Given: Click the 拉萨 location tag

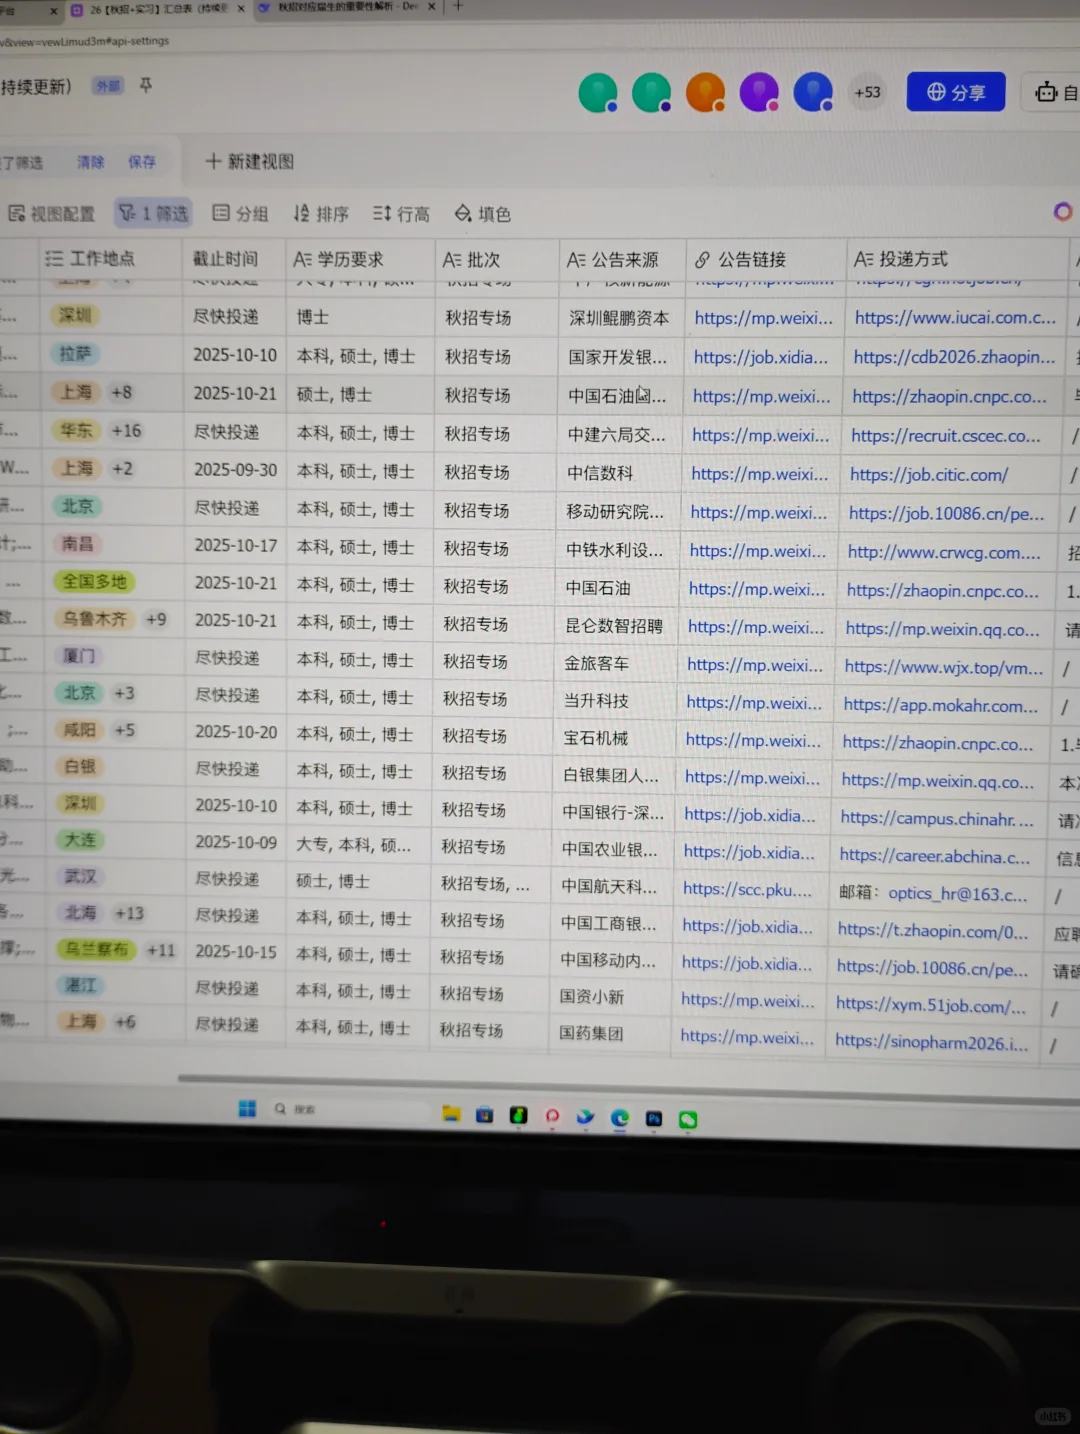Looking at the screenshot, I should point(75,354).
